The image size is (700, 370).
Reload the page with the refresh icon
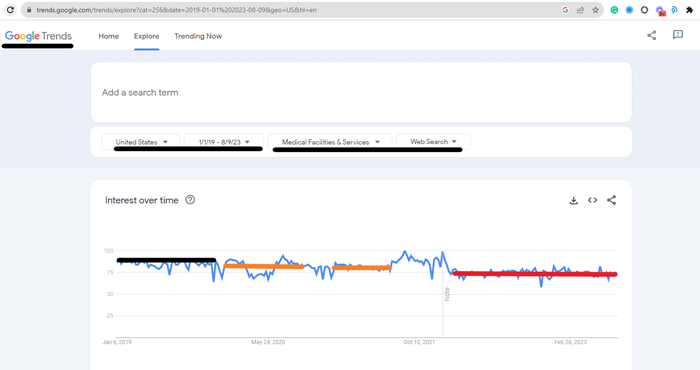tap(10, 10)
